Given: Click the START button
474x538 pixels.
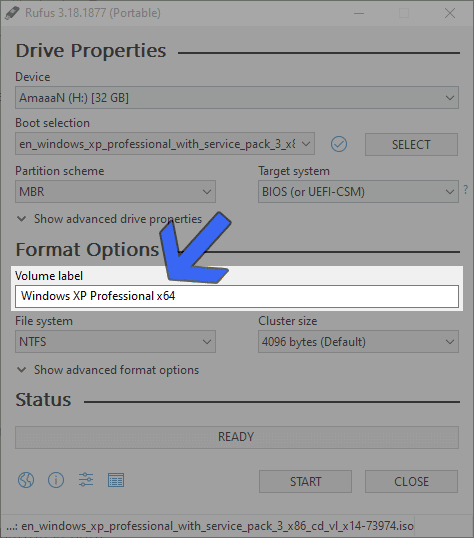Looking at the screenshot, I should pos(305,481).
